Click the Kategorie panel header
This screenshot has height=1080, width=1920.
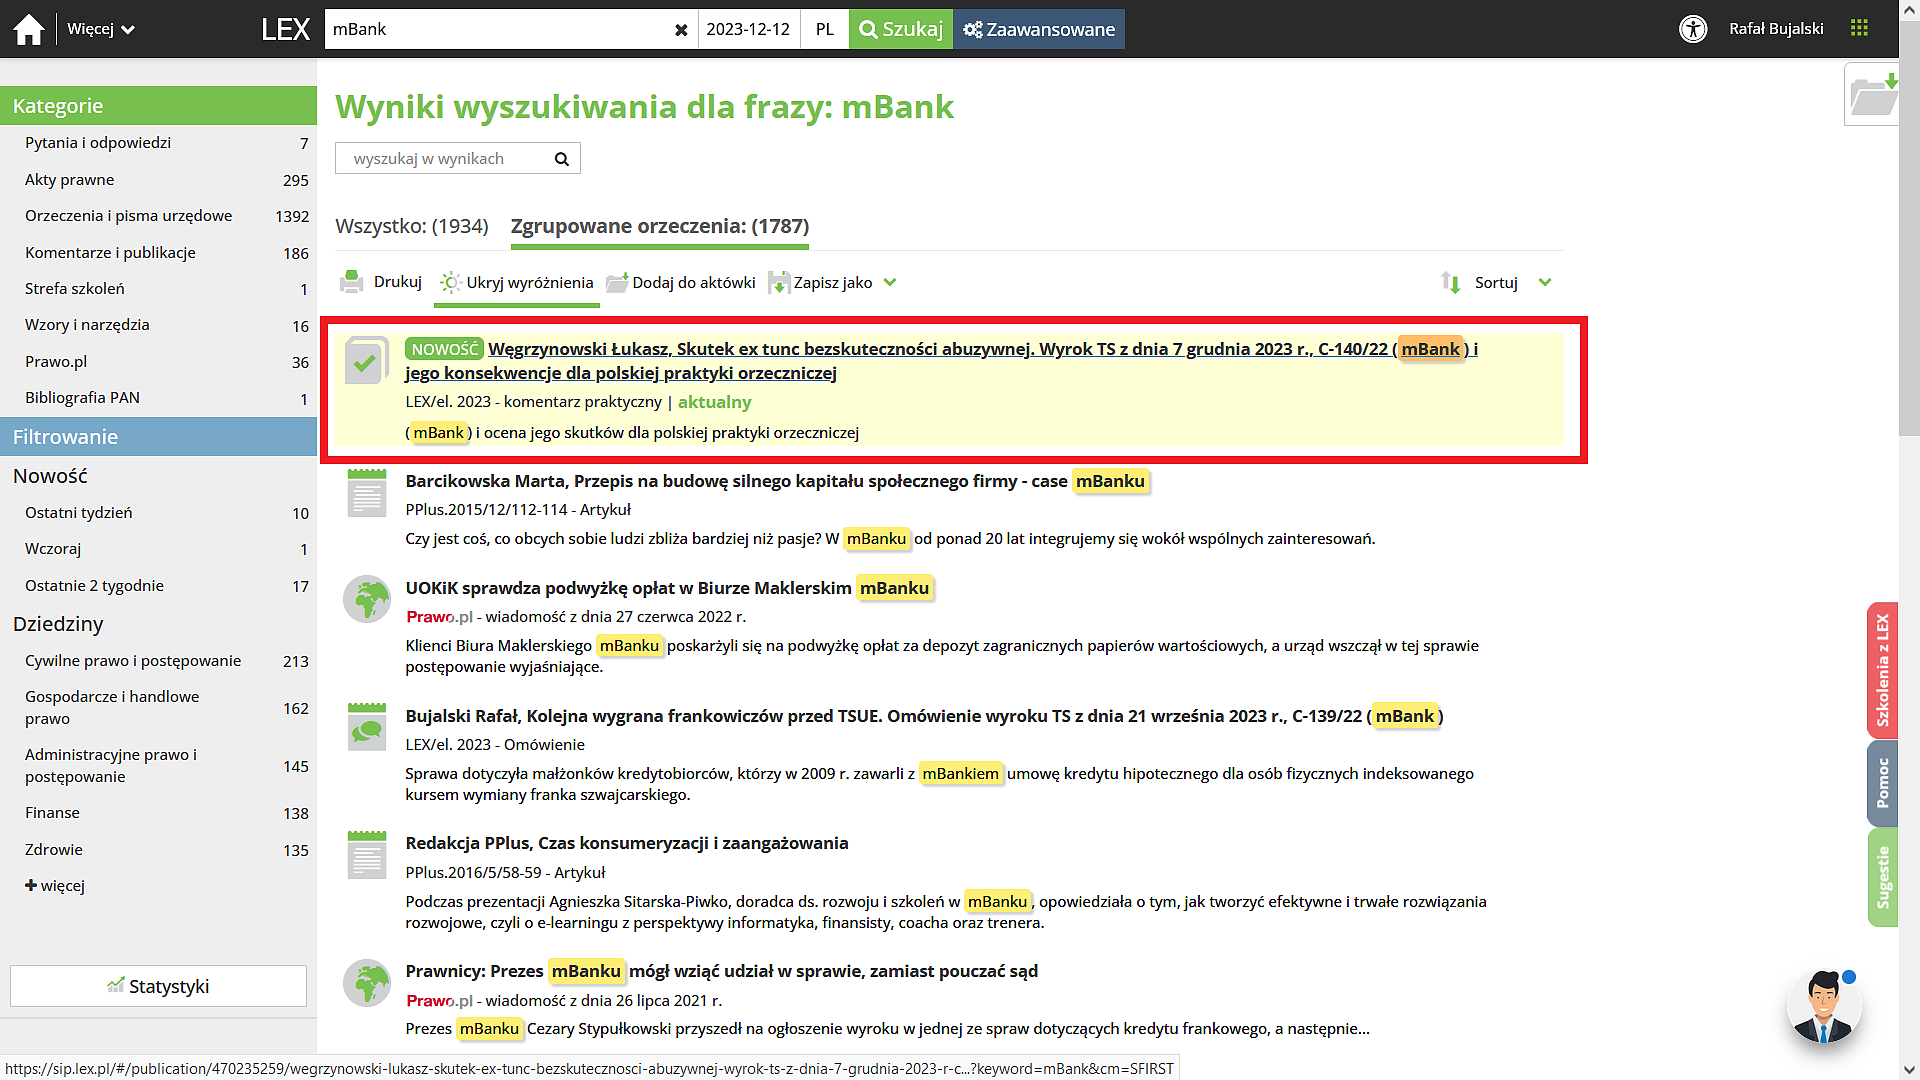click(158, 105)
